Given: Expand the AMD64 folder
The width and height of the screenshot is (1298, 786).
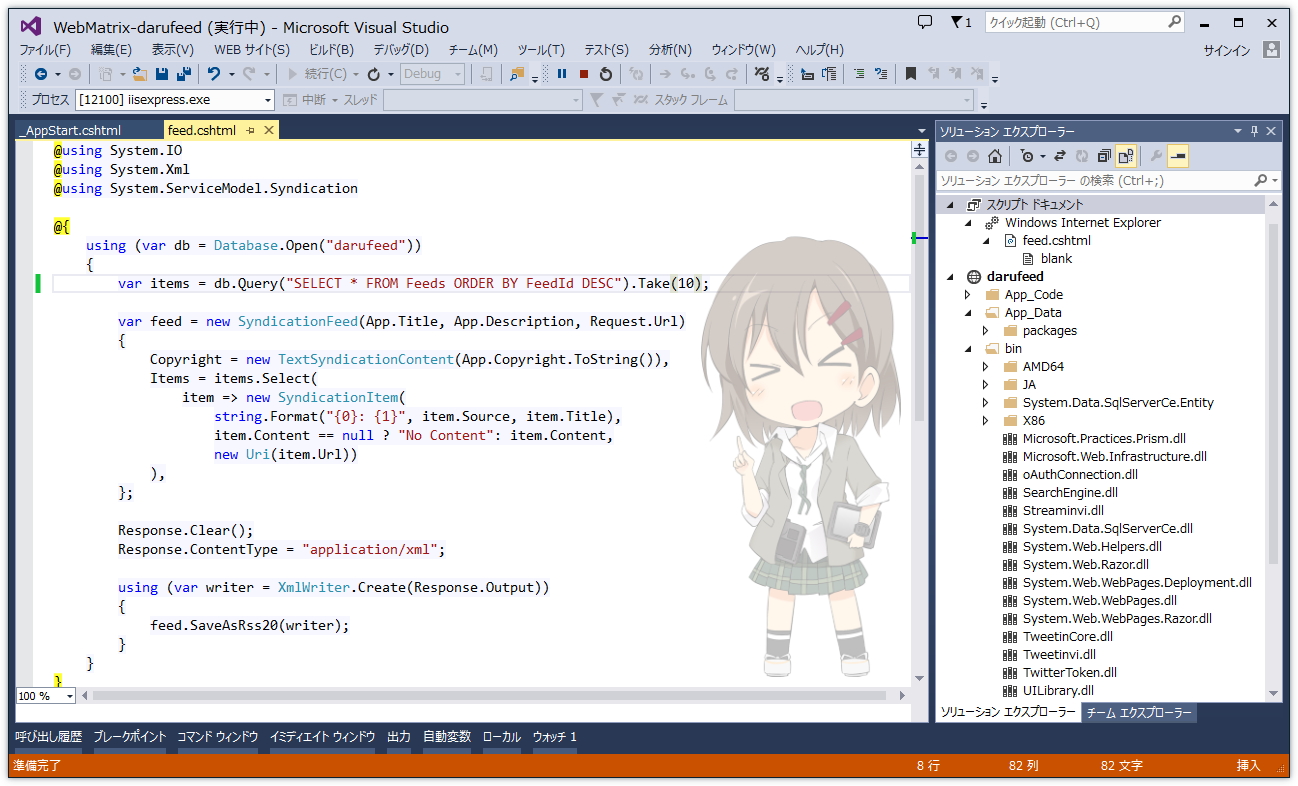Looking at the screenshot, I should pyautogui.click(x=986, y=367).
